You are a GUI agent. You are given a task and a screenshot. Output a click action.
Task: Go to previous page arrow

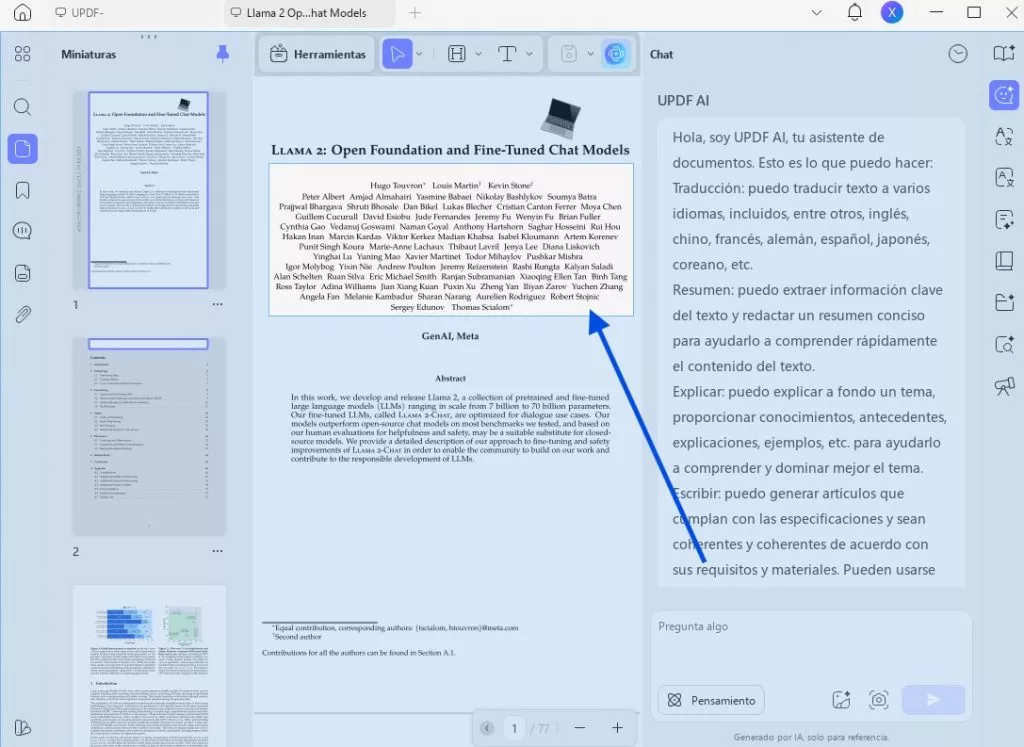(487, 728)
